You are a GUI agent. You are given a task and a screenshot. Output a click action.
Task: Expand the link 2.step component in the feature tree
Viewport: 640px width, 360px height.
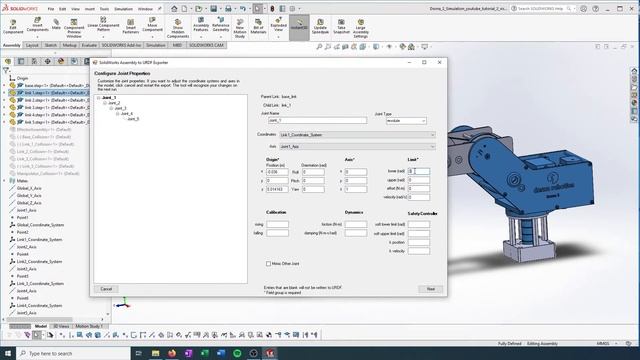4,100
